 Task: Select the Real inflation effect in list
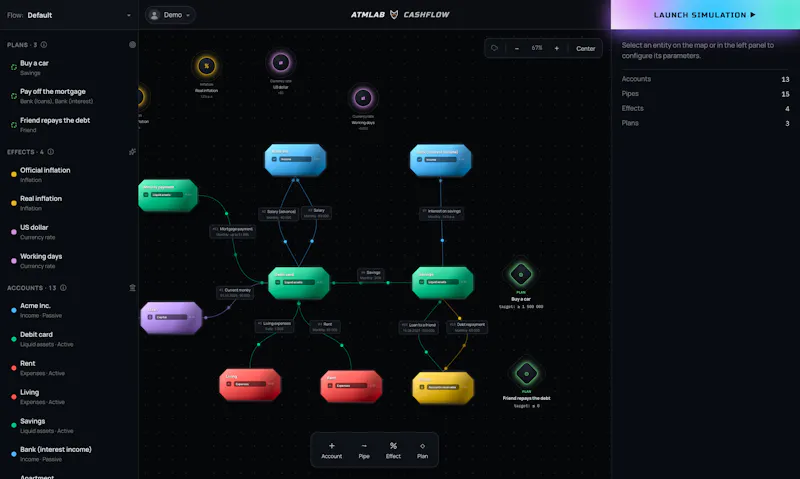pos(69,203)
